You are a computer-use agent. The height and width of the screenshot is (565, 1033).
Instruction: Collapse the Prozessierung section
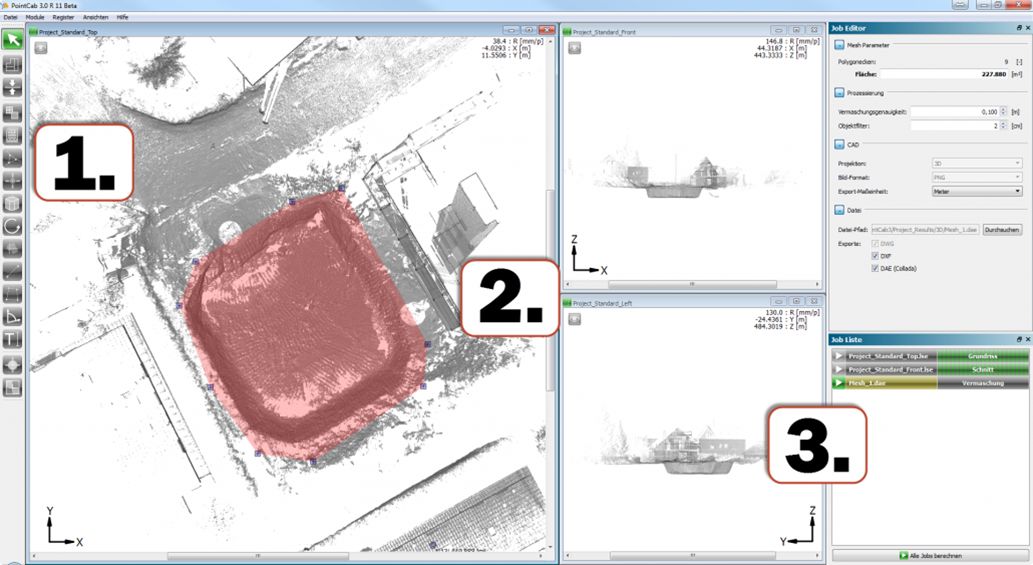(839, 92)
